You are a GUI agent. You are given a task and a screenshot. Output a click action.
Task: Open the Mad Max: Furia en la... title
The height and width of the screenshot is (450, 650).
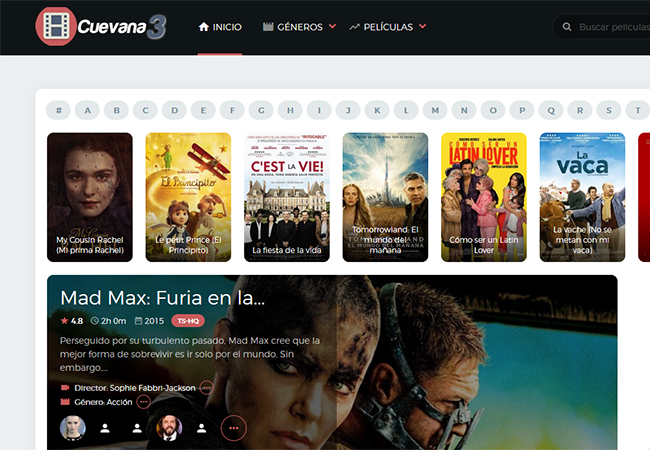point(162,298)
